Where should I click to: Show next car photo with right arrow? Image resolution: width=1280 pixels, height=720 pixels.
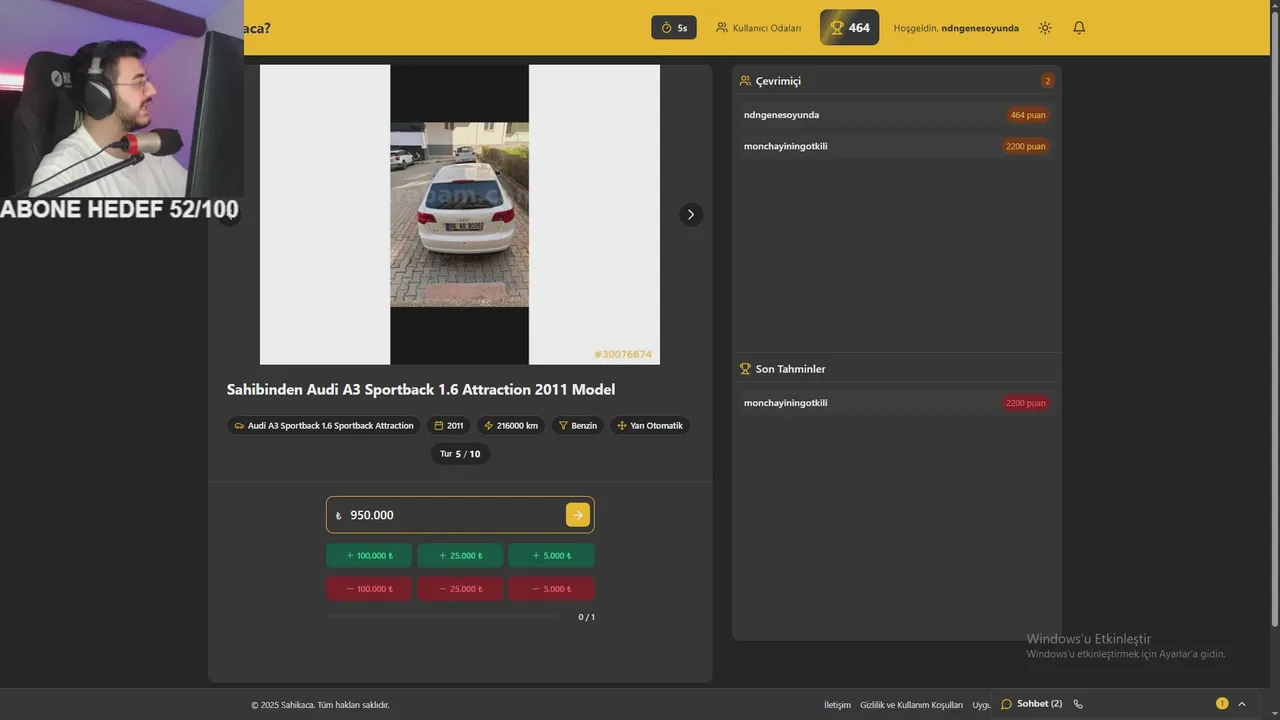click(x=691, y=215)
